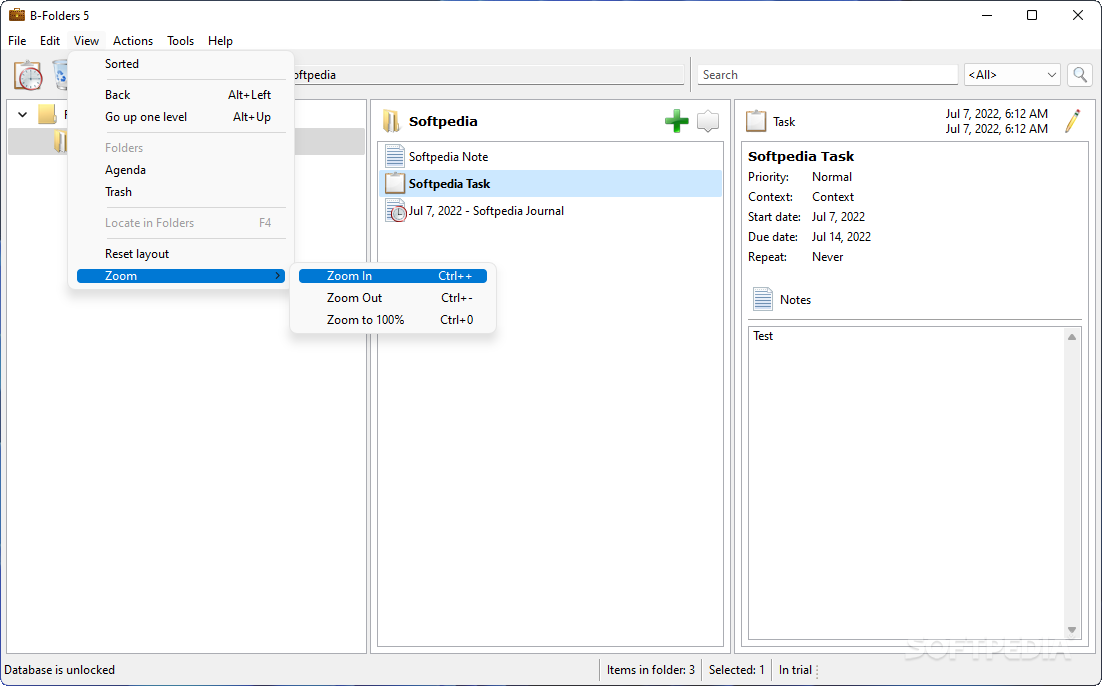
Task: Click the Notes section label
Action: point(795,299)
